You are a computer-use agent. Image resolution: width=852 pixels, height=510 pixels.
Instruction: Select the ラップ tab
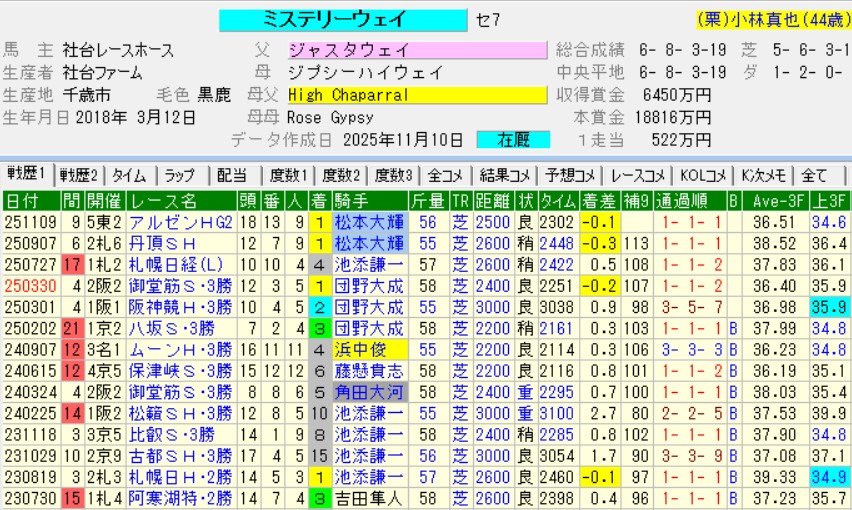coord(181,175)
